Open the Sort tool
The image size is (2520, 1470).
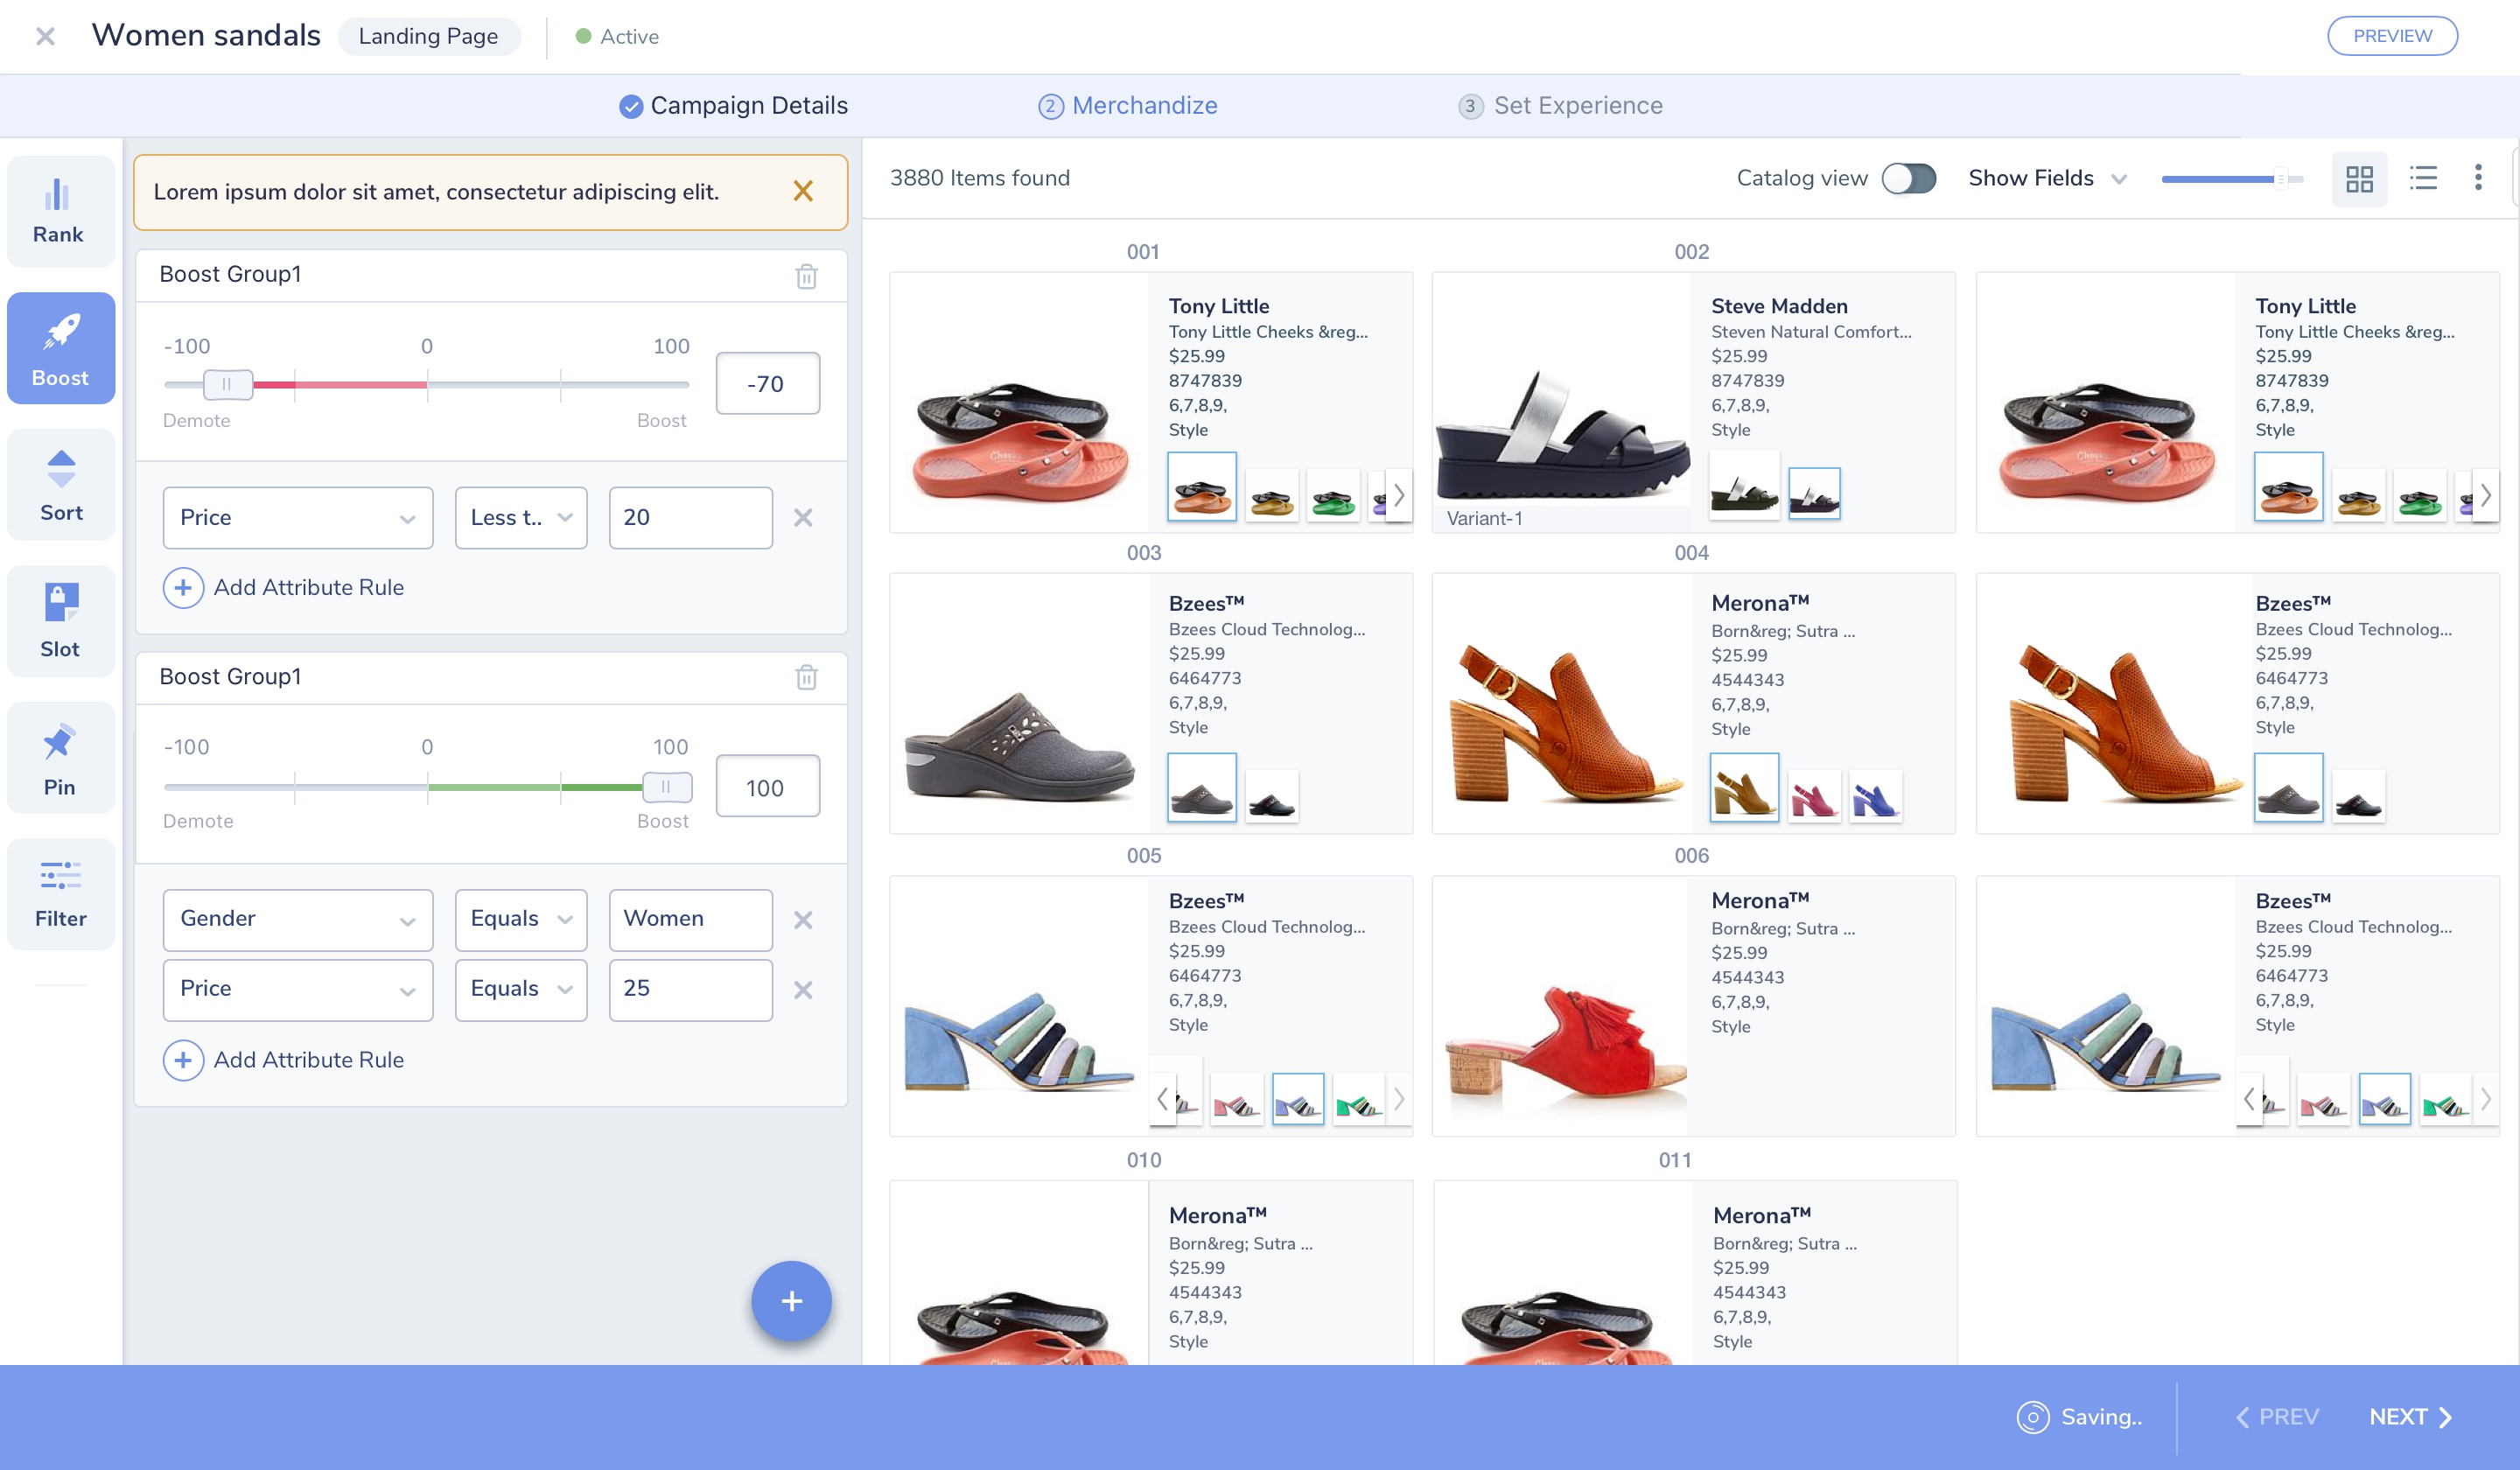point(60,485)
